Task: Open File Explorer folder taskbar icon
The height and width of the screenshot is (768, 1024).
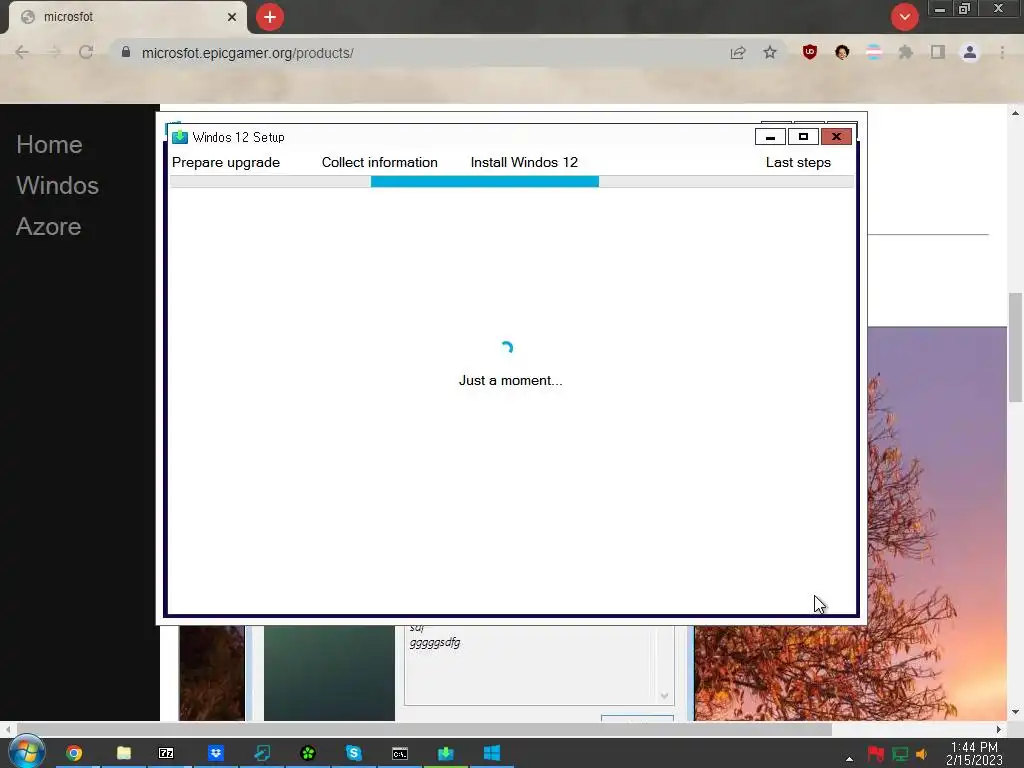Action: 123,753
